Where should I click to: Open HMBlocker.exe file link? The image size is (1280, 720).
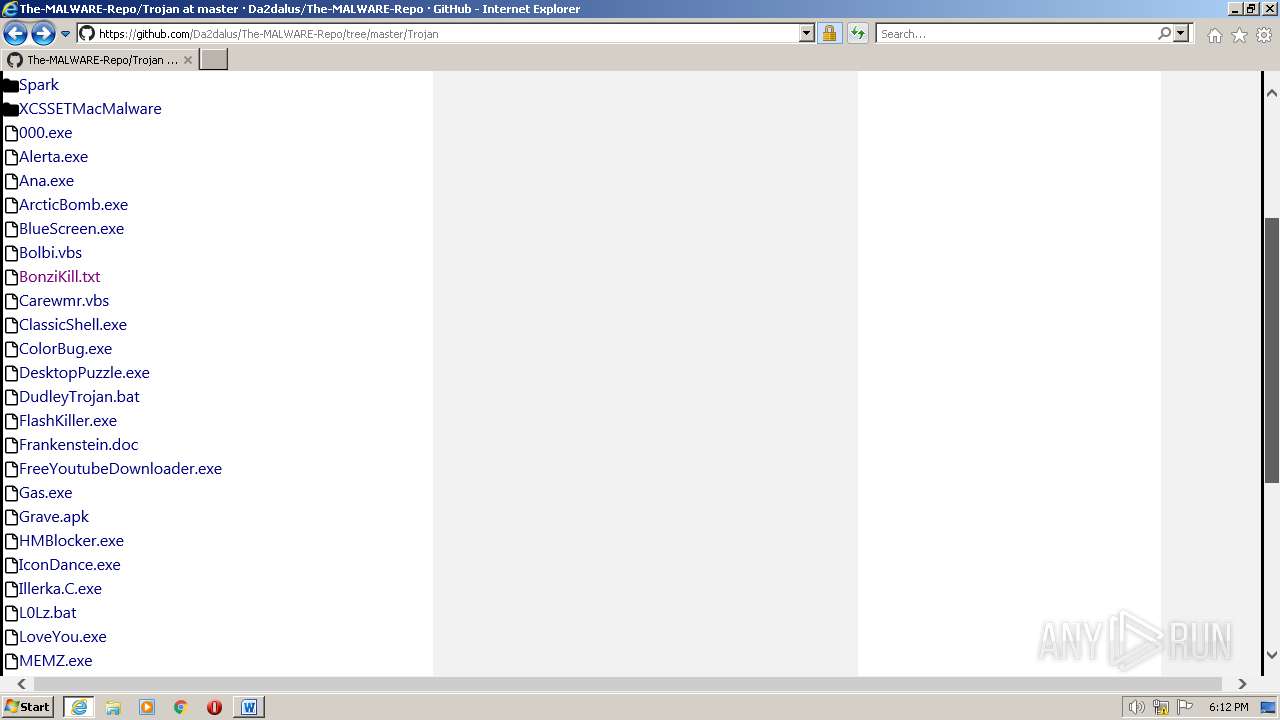click(71, 541)
